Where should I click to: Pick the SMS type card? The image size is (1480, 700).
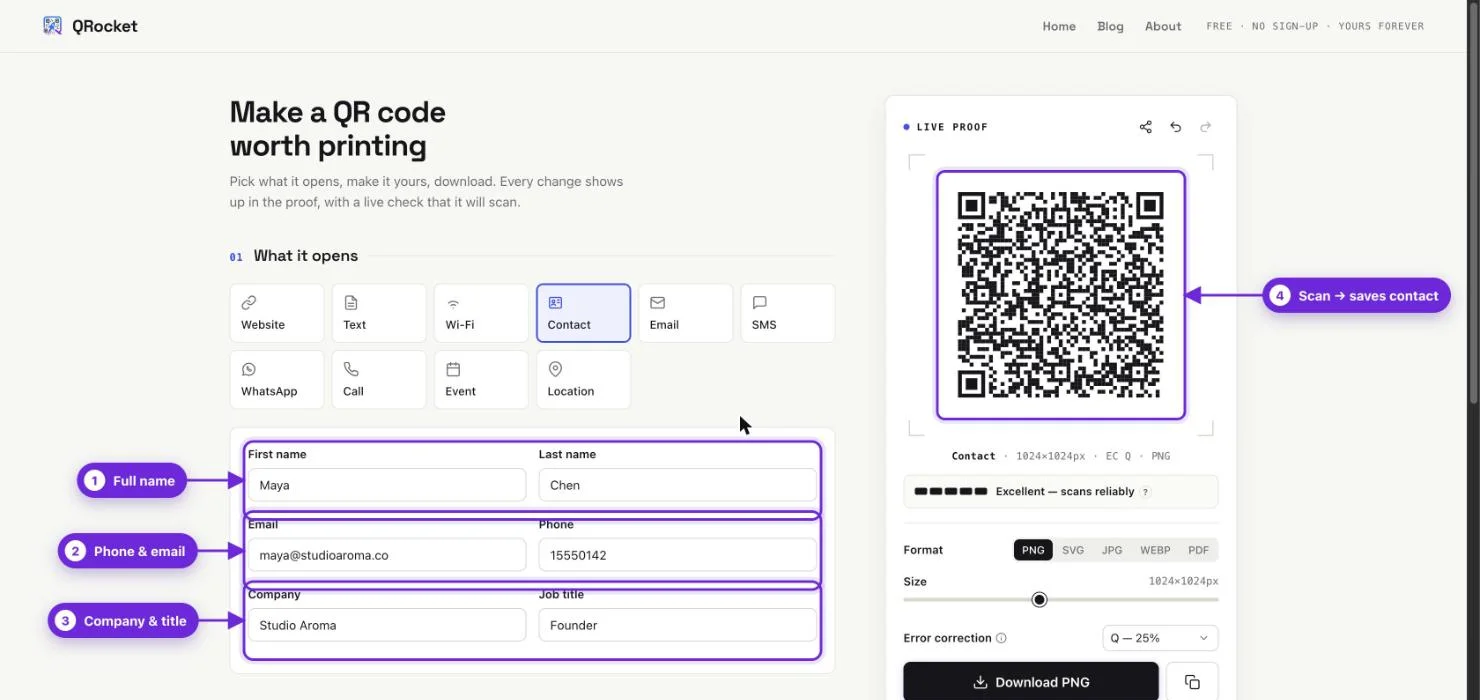click(788, 313)
